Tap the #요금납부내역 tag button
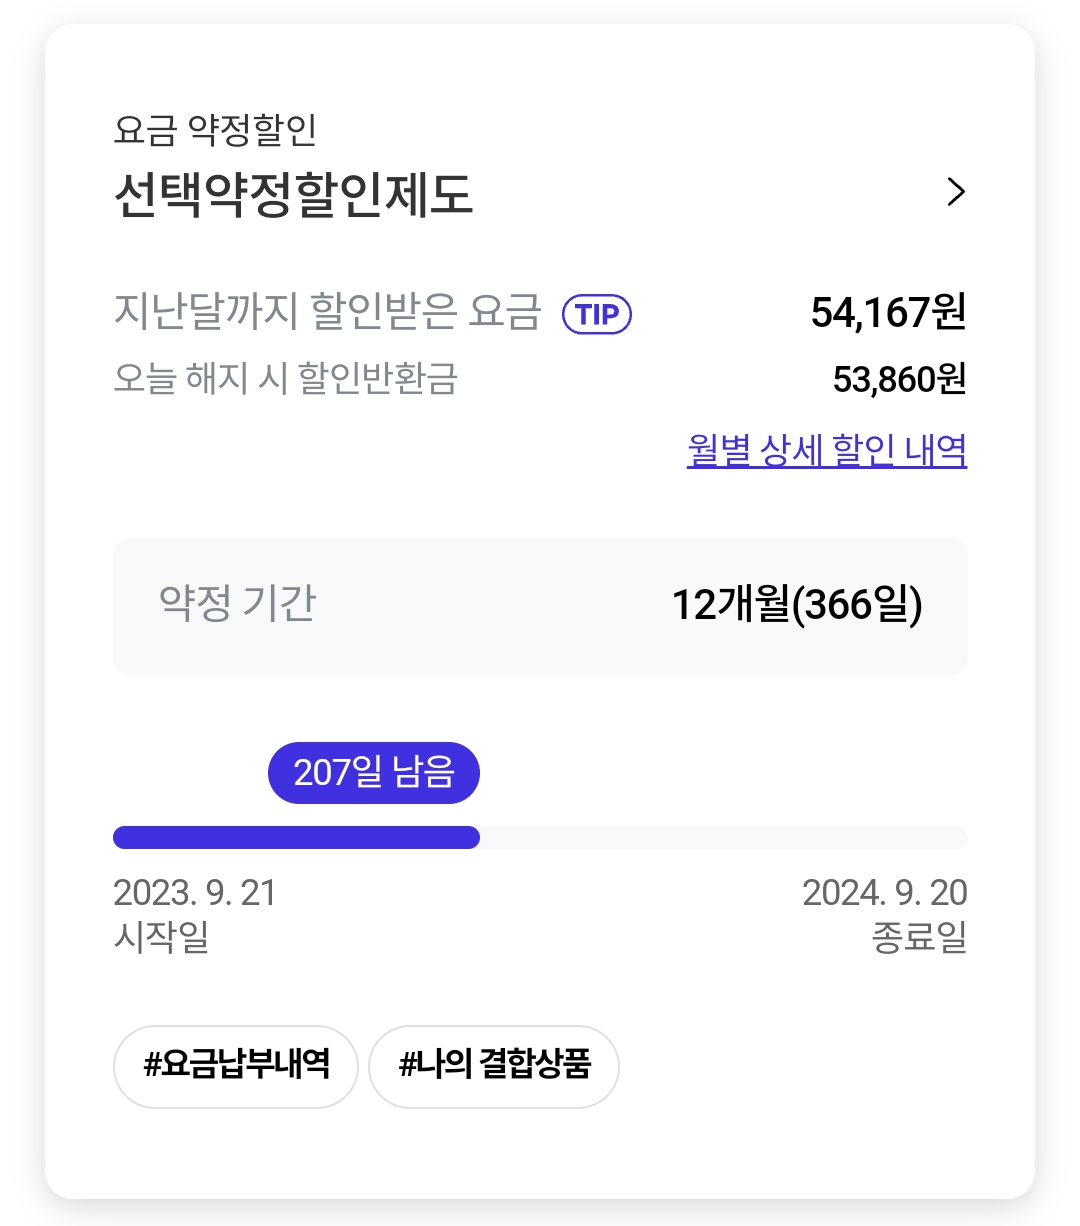The height and width of the screenshot is (1226, 1080). [236, 1066]
